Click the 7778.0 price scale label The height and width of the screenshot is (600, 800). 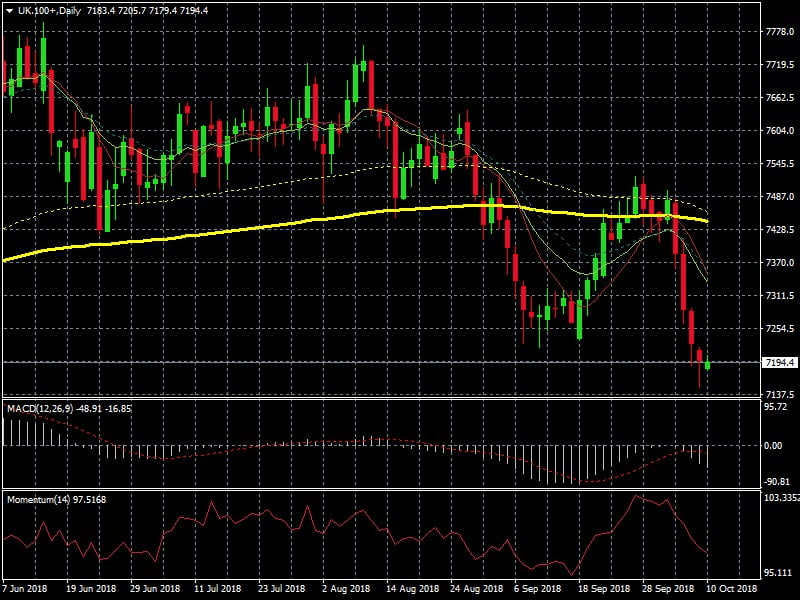(x=778, y=32)
